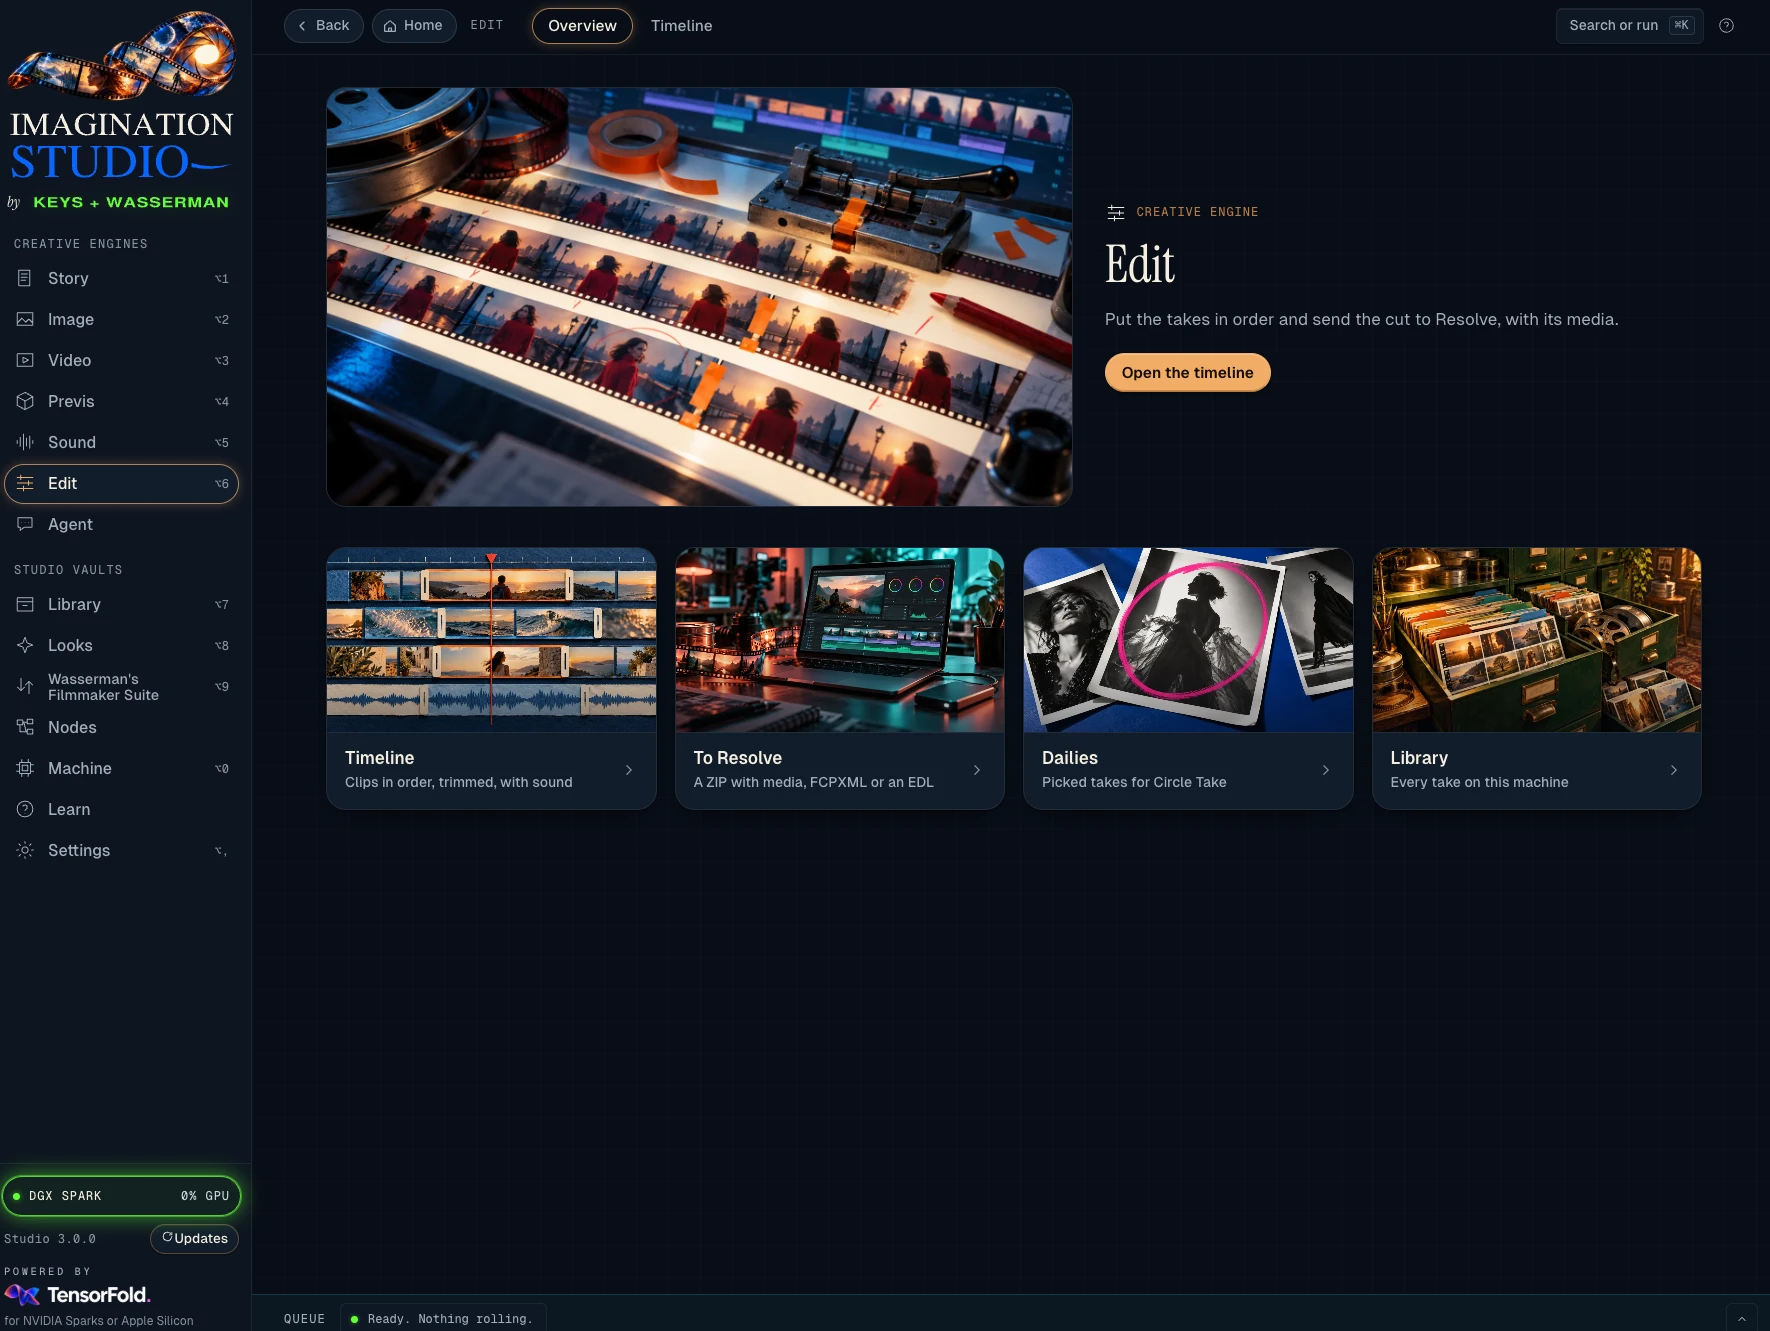This screenshot has width=1770, height=1331.
Task: Open Wasserman's Filmmaker Suite icon
Action: click(x=25, y=686)
